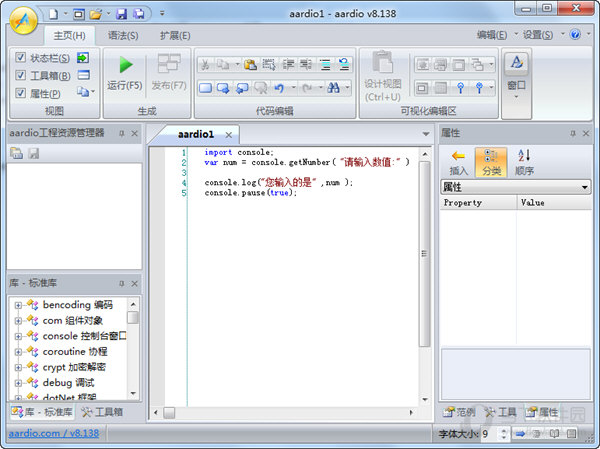The image size is (600, 449).
Task: Click the Save All icon in quick access bar
Action: click(x=139, y=14)
